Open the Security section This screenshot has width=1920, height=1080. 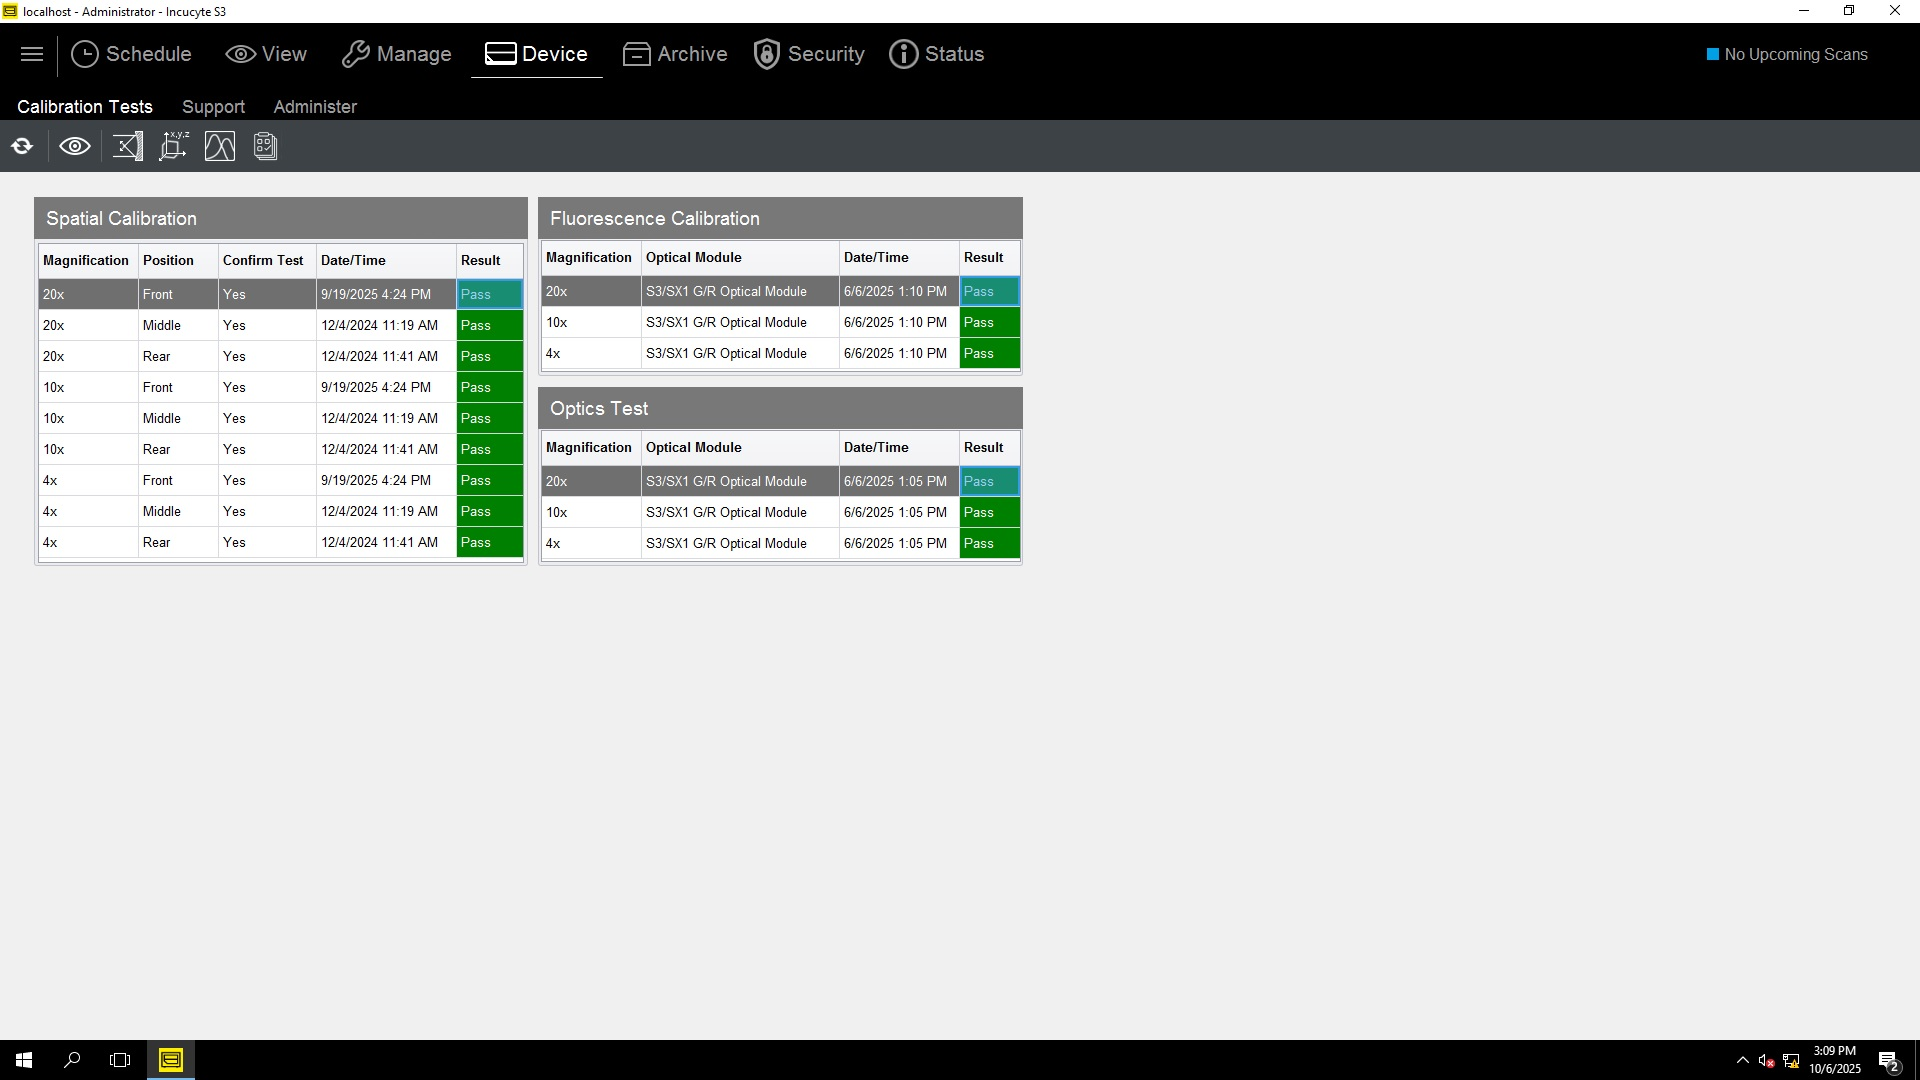click(x=809, y=54)
